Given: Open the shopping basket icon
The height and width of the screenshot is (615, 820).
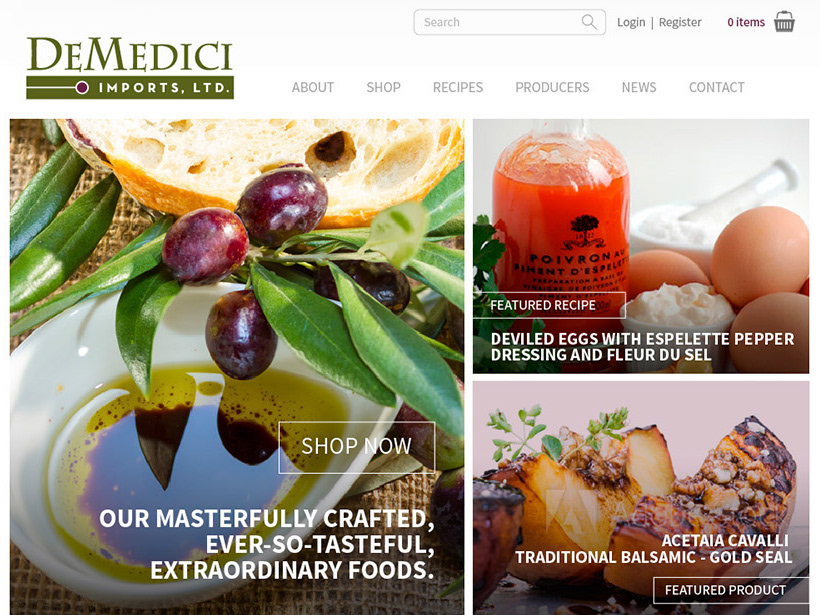Looking at the screenshot, I should point(784,21).
